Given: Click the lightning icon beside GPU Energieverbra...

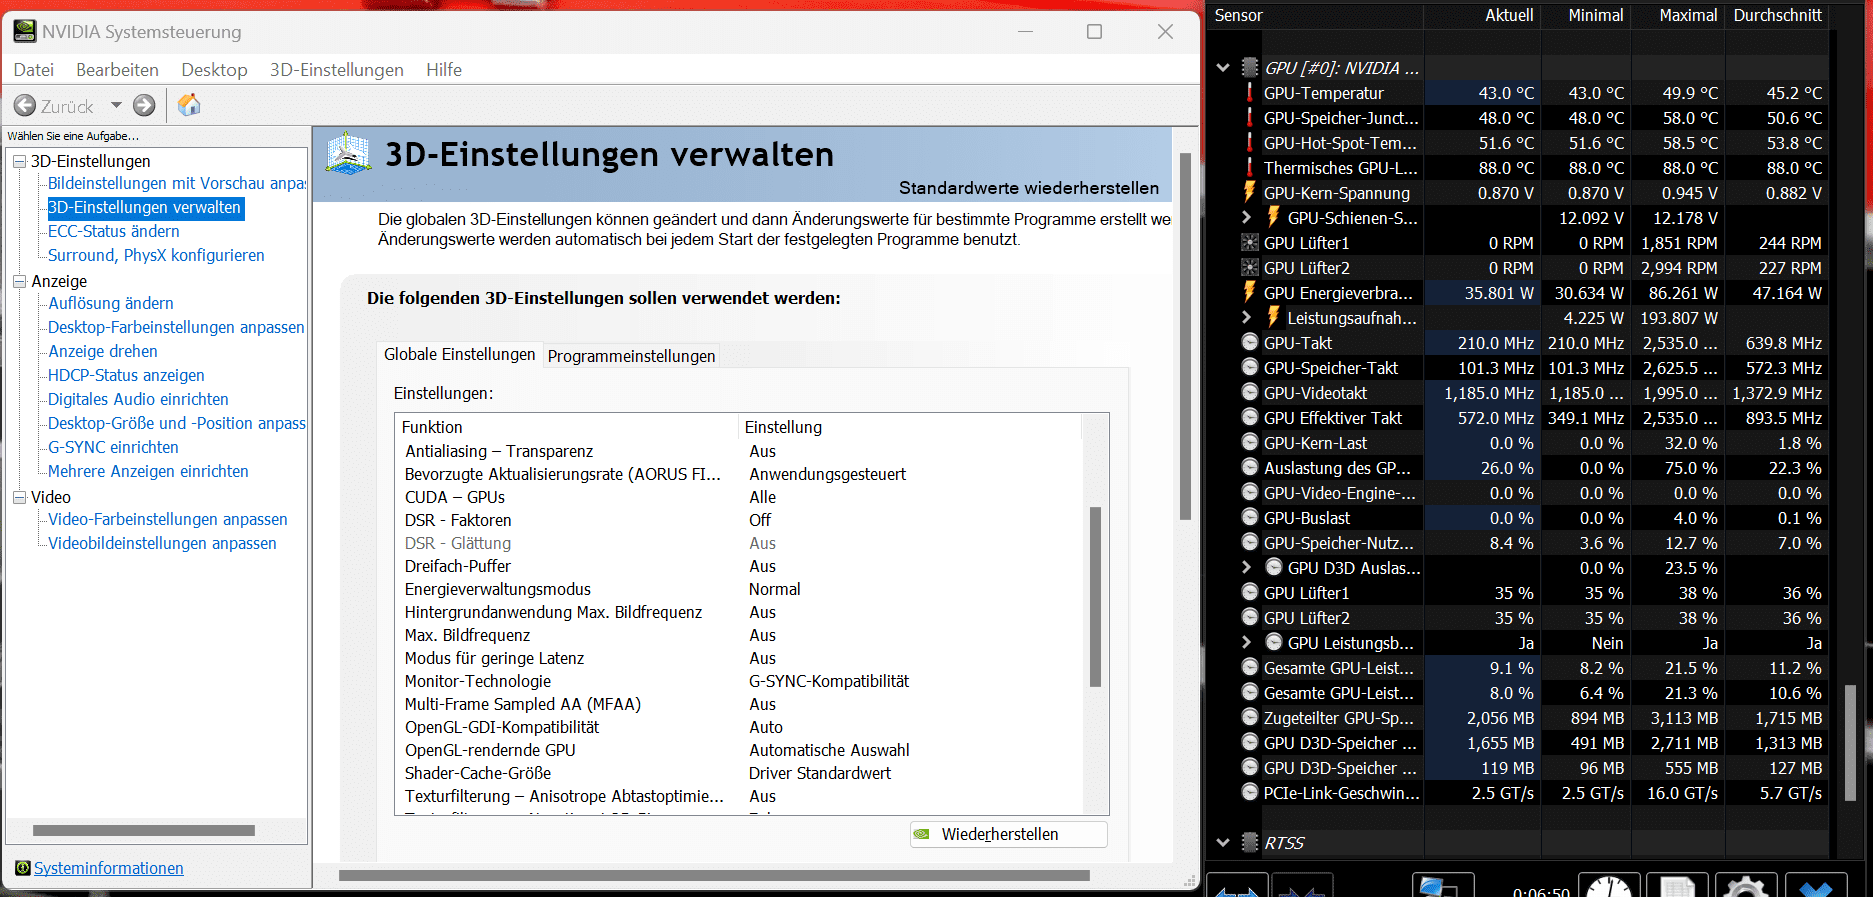Looking at the screenshot, I should (x=1249, y=292).
